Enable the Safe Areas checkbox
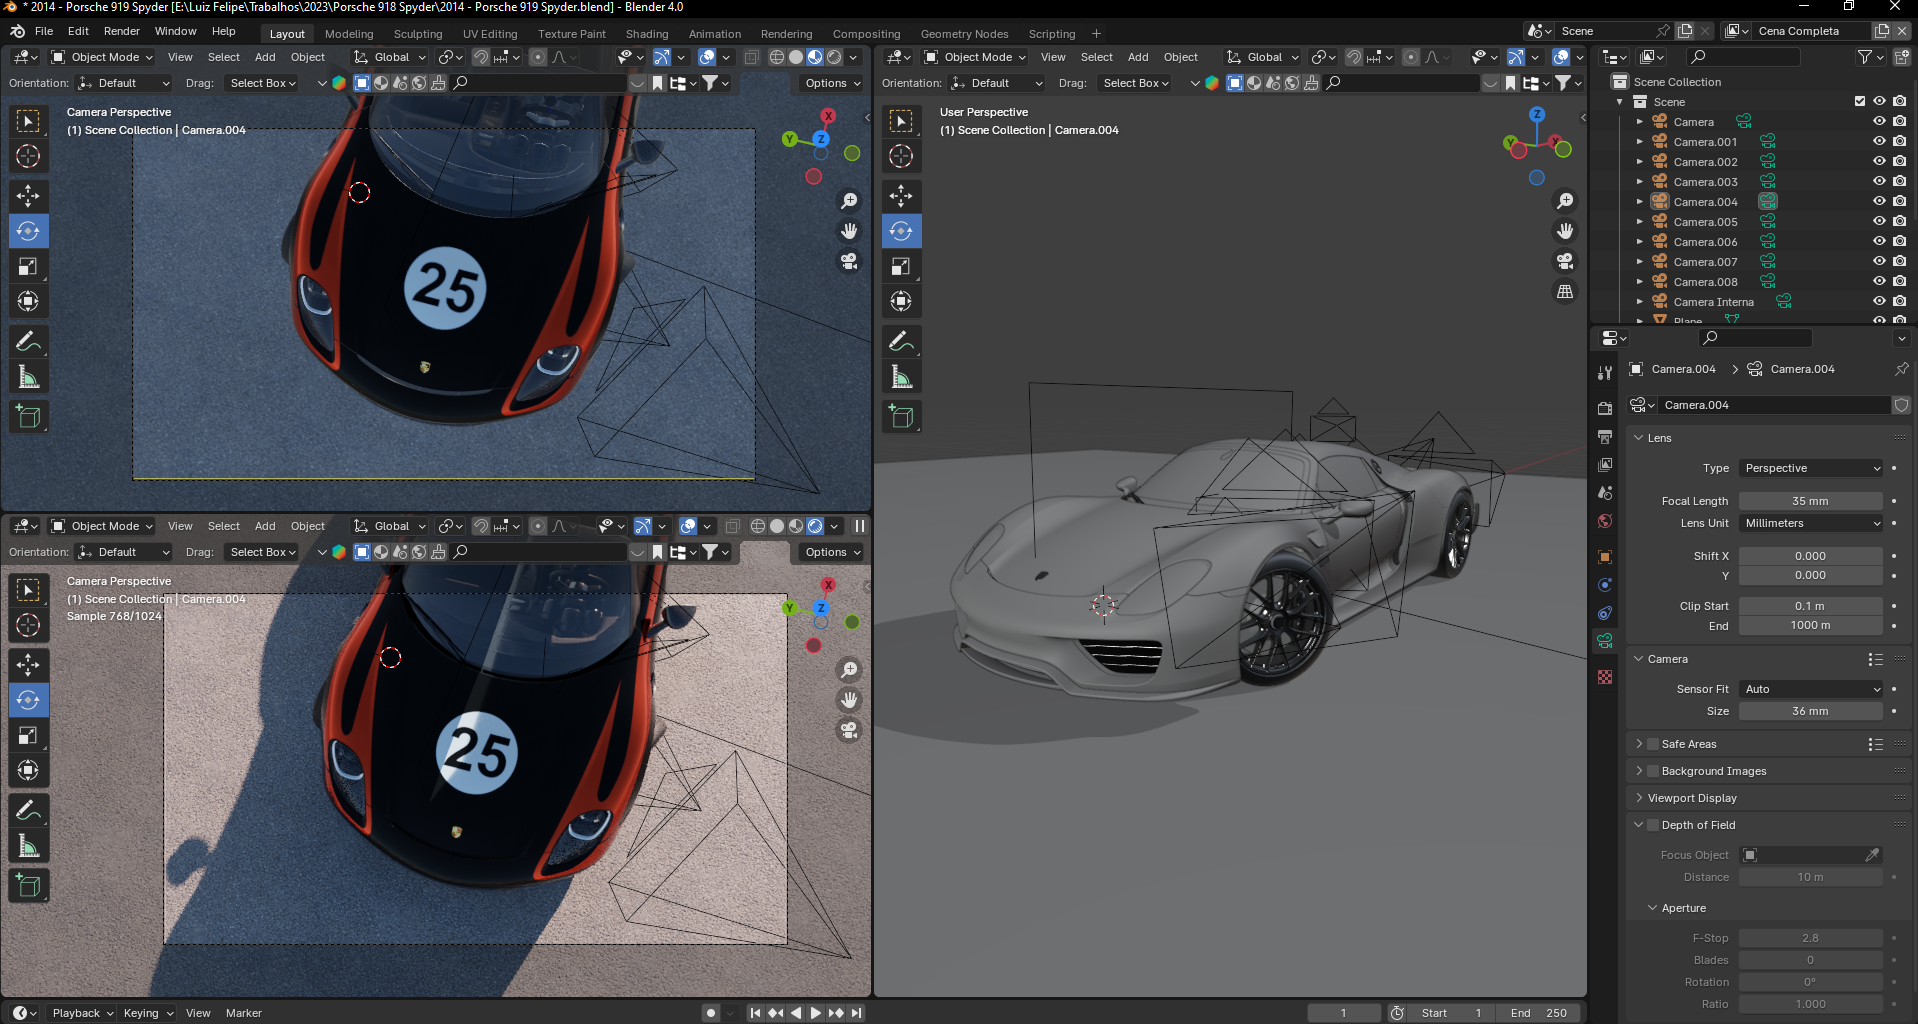1918x1024 pixels. point(1653,744)
